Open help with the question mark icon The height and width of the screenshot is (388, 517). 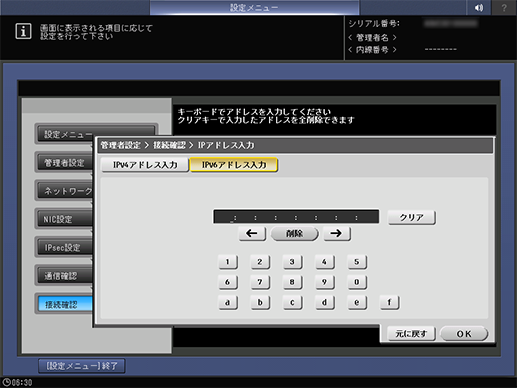(504, 7)
